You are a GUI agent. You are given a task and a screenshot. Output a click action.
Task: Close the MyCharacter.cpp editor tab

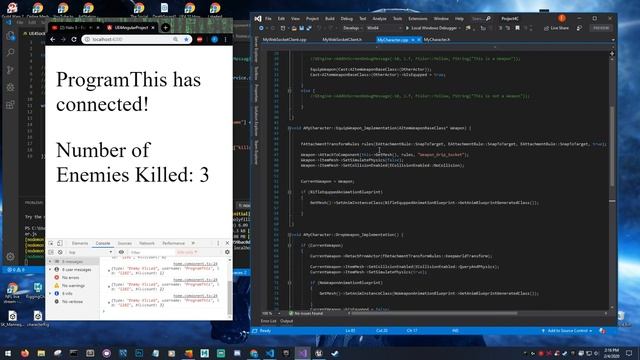pos(419,40)
